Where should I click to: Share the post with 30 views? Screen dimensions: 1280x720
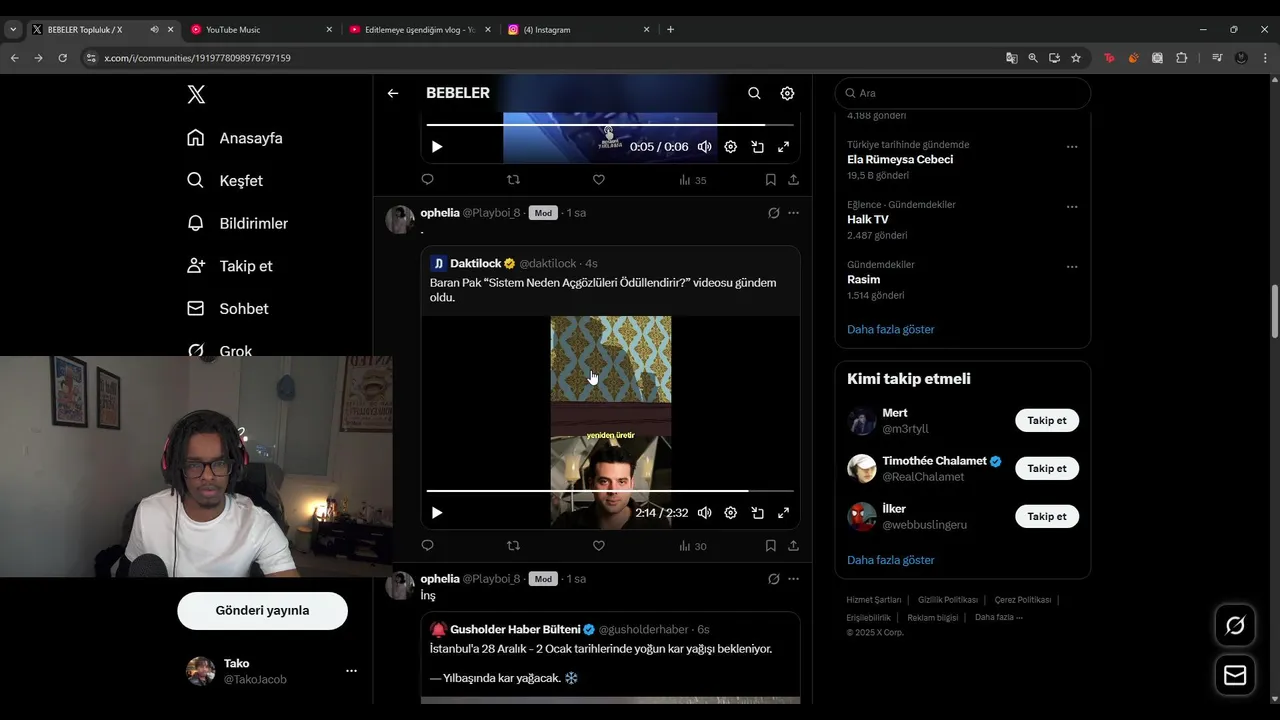(x=793, y=546)
